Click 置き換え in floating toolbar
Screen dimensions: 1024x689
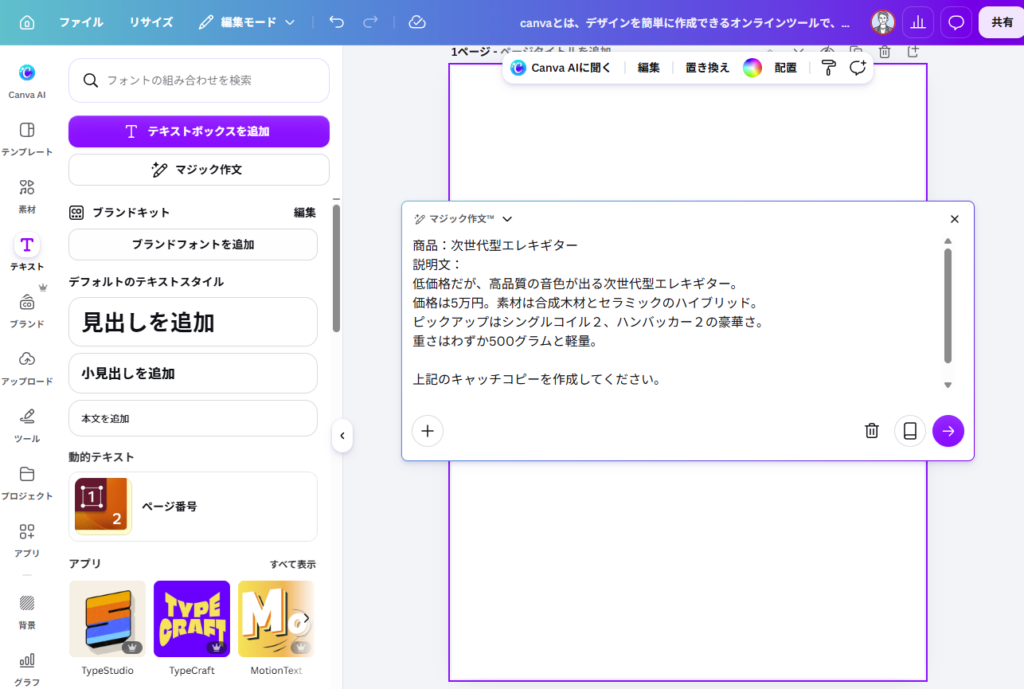click(x=707, y=68)
